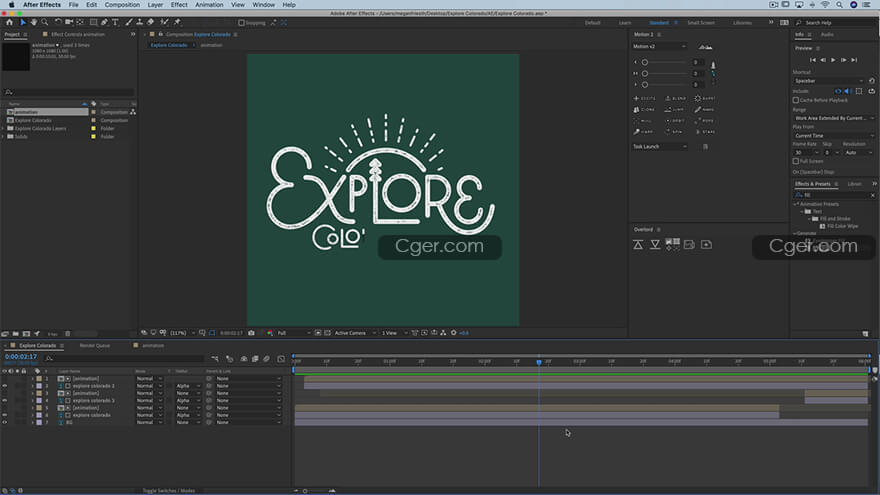Open Track Matte dropdown for explore colorado 2
The width and height of the screenshot is (880, 495).
click(x=188, y=386)
